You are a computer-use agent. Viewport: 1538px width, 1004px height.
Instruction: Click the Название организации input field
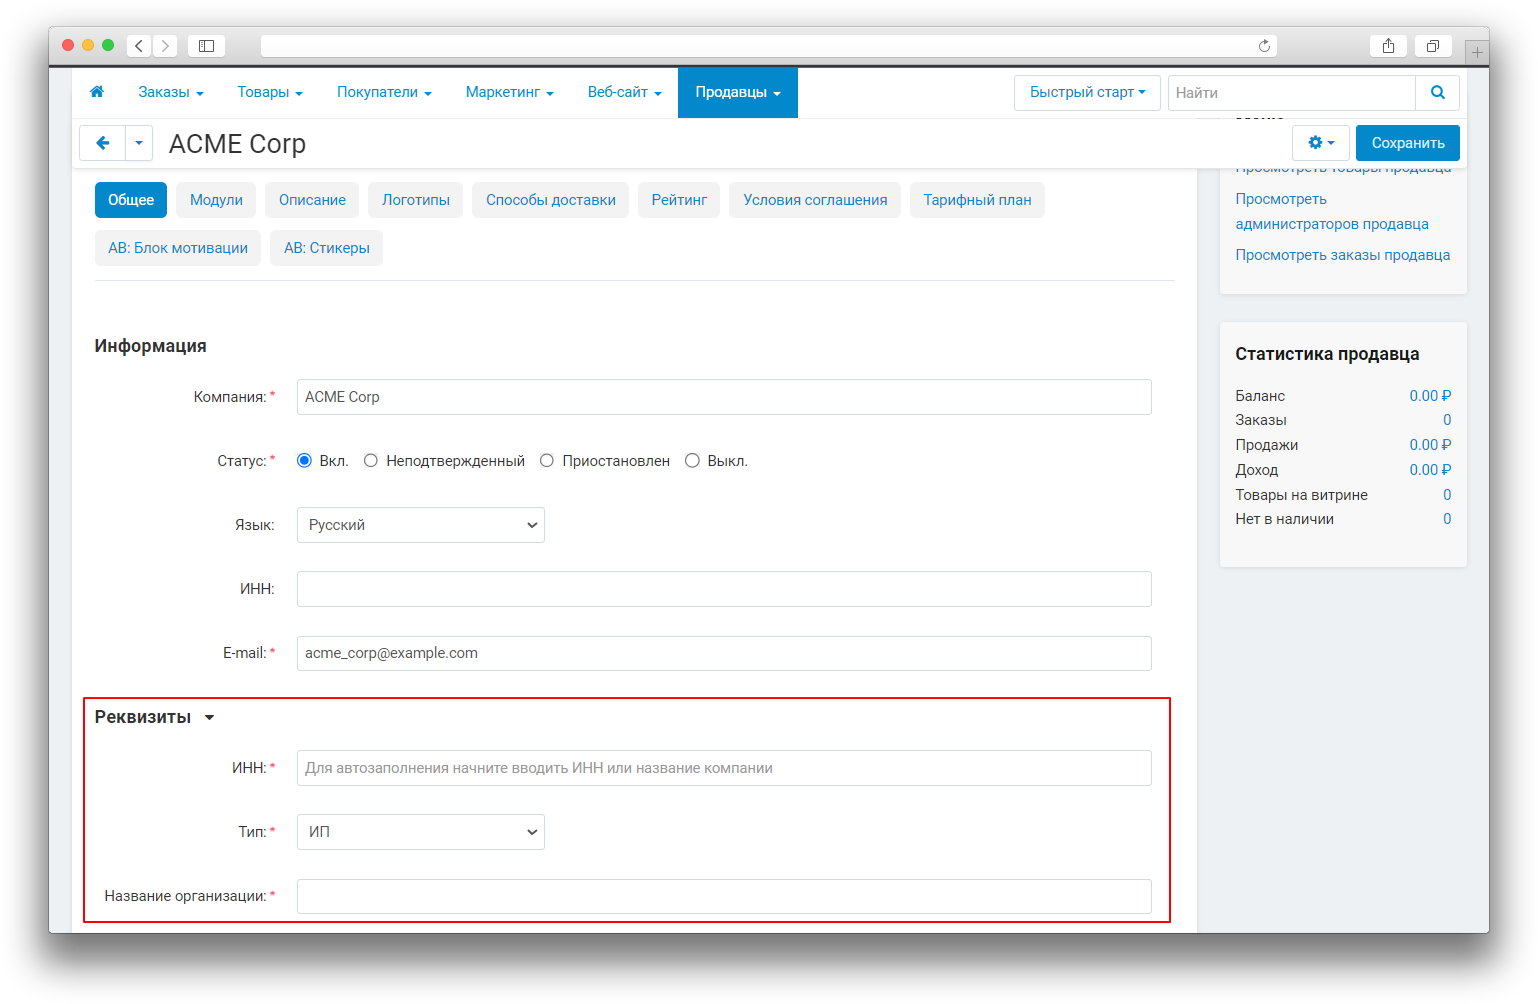(x=724, y=896)
